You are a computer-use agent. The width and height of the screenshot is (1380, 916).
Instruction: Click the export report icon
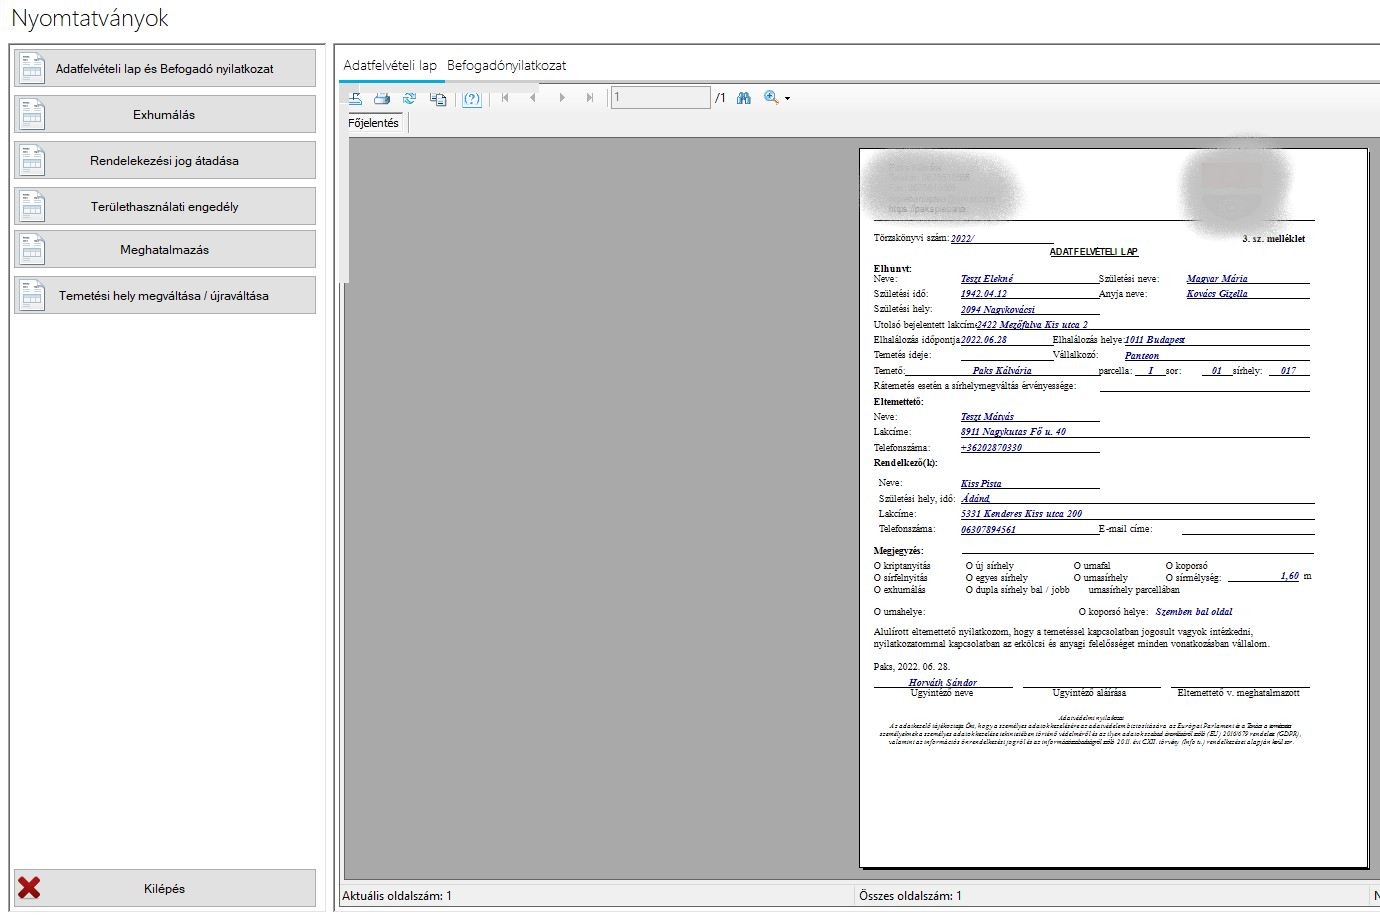355,98
